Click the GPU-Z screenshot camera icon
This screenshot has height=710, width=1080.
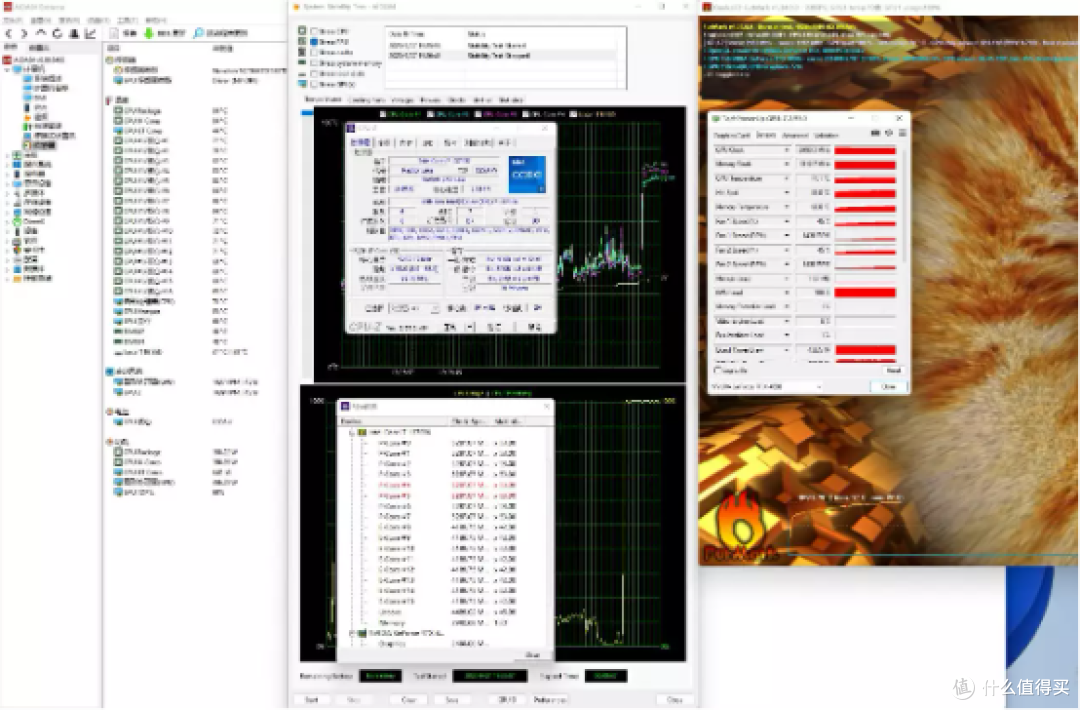tap(875, 134)
